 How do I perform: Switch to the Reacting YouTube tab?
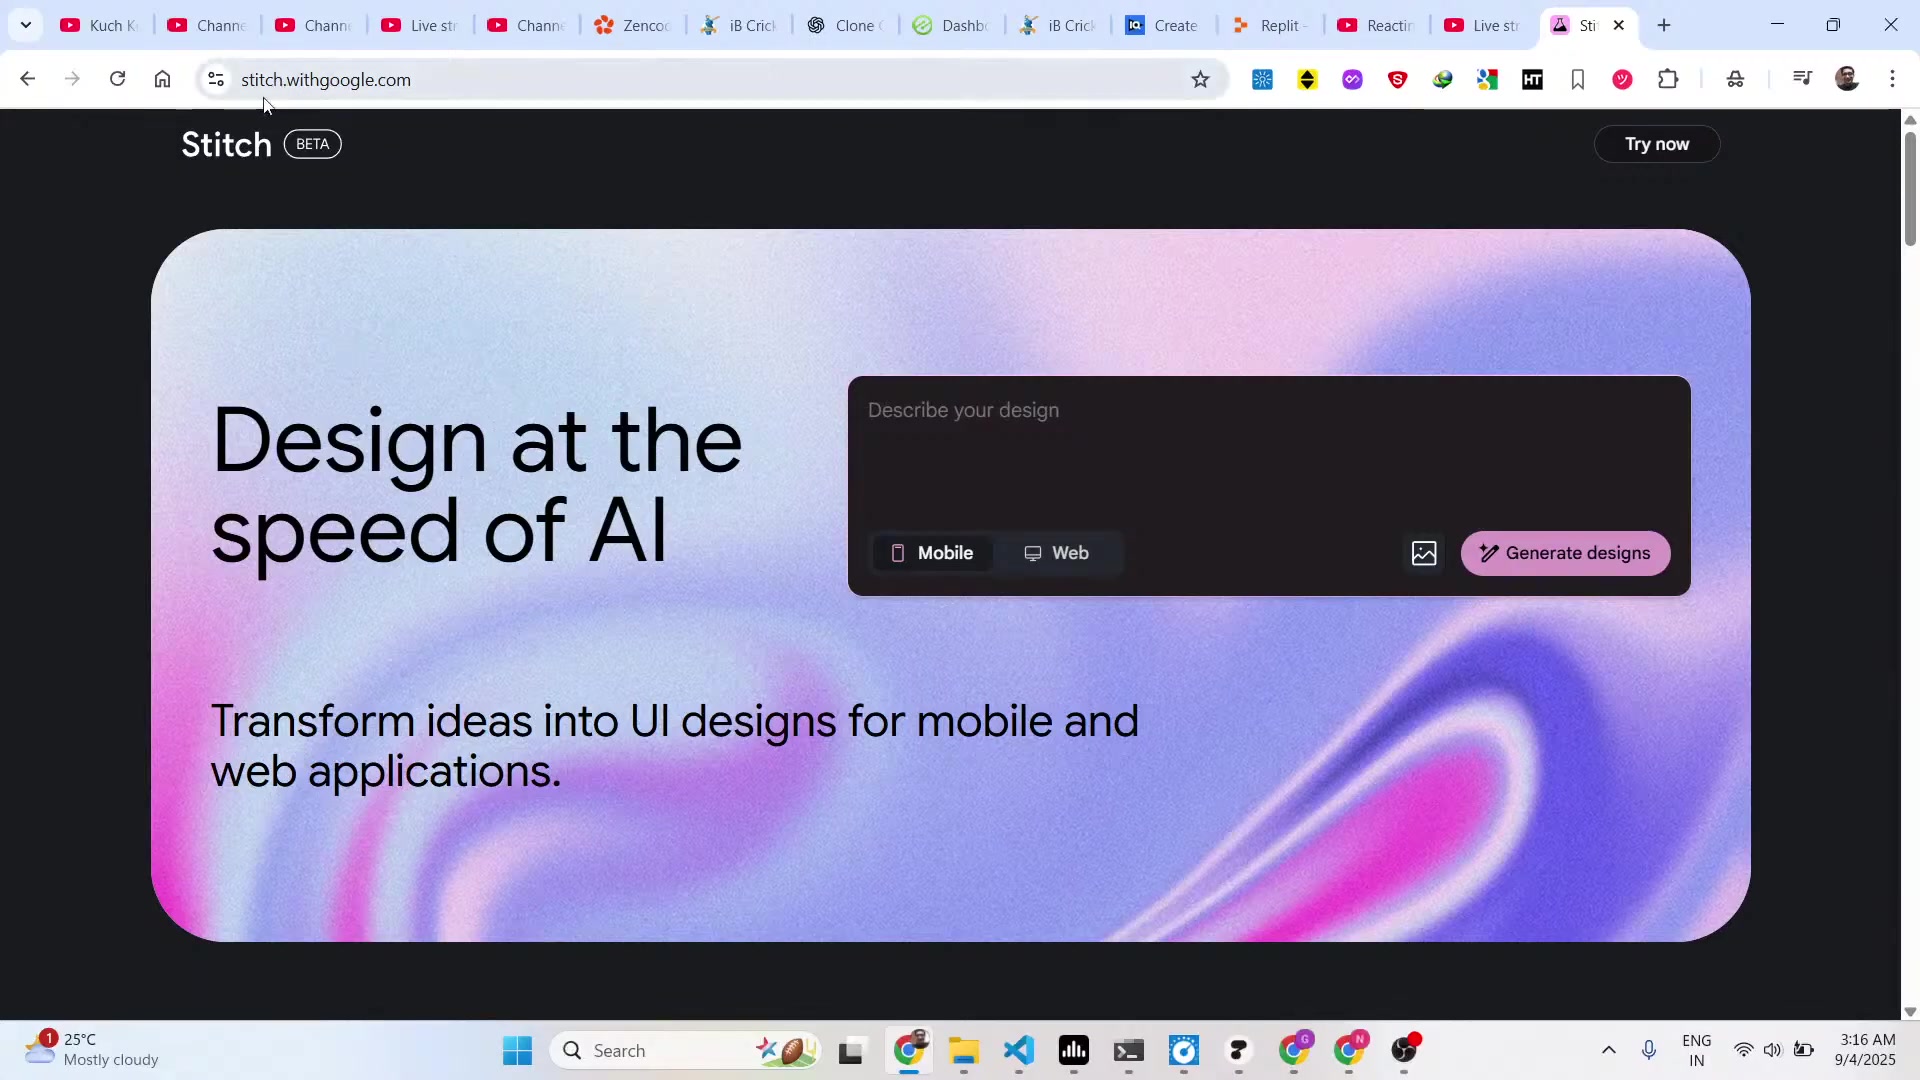tap(1377, 25)
